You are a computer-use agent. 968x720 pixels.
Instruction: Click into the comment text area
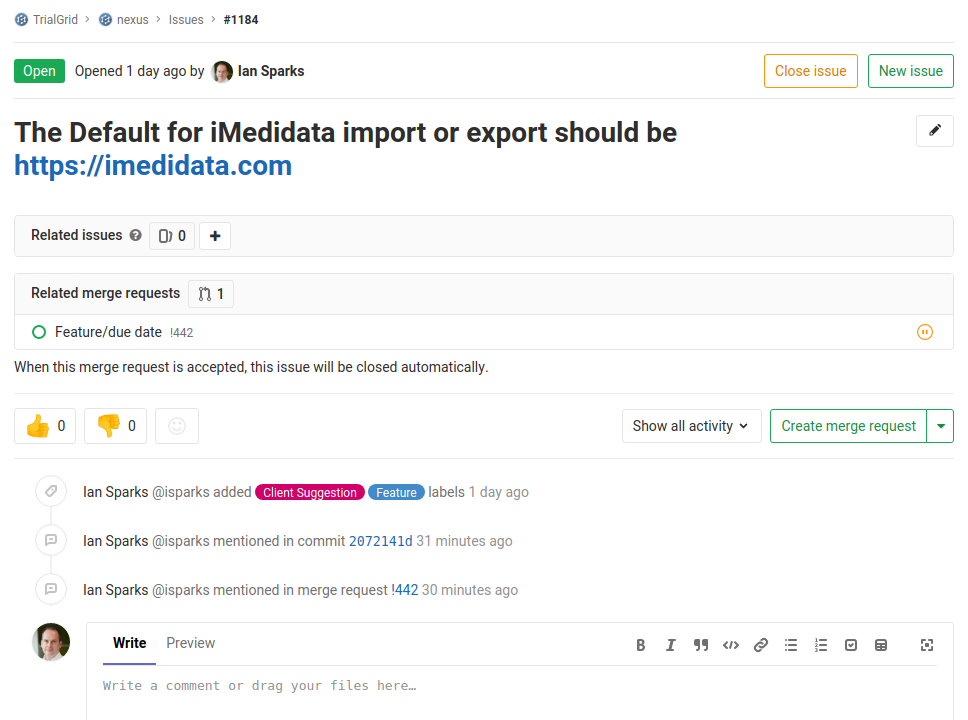click(x=520, y=693)
